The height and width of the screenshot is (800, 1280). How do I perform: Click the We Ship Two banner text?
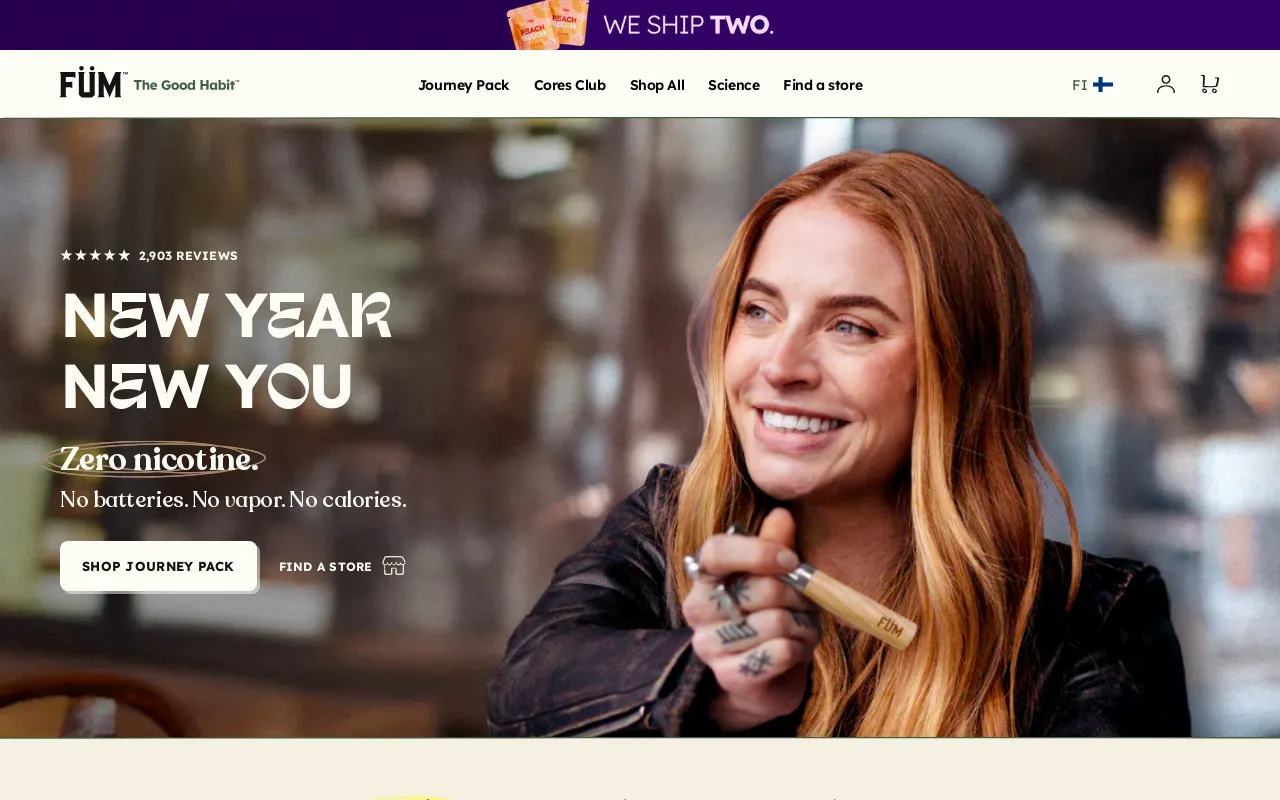pos(688,25)
